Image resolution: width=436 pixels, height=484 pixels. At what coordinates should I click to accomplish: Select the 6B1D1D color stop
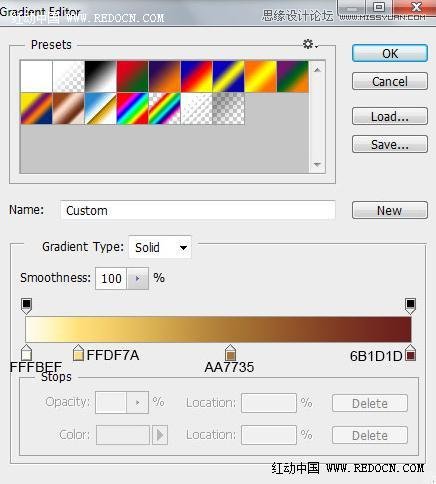point(410,353)
